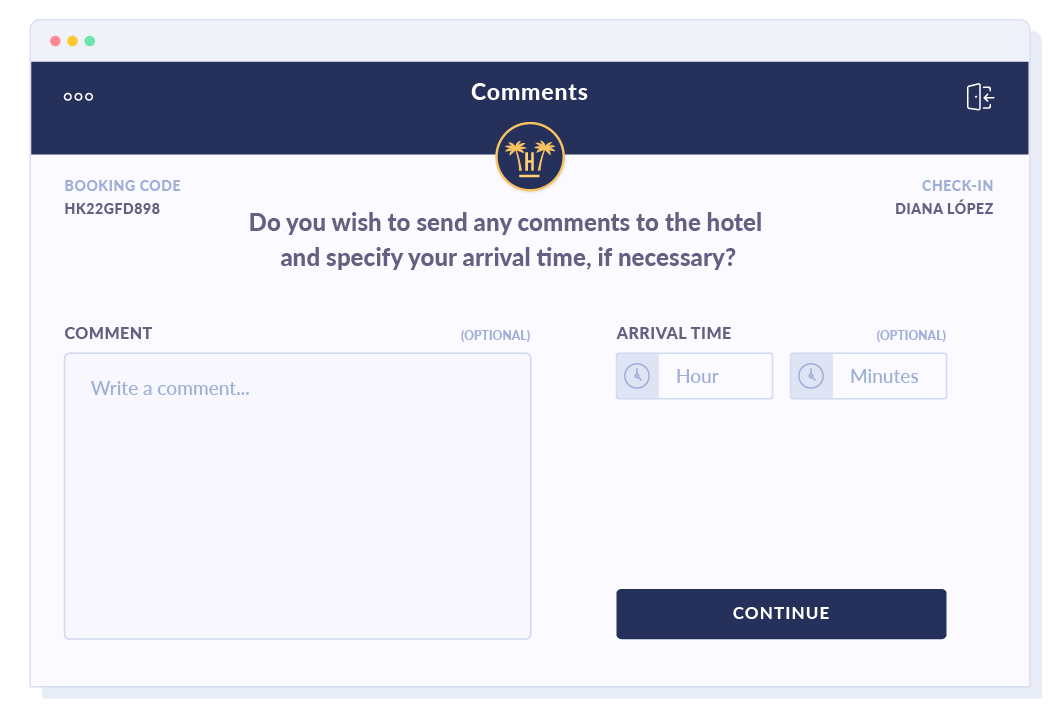Click the ARRIVAL TIME label
The width and height of the screenshot is (1060, 705).
point(674,333)
